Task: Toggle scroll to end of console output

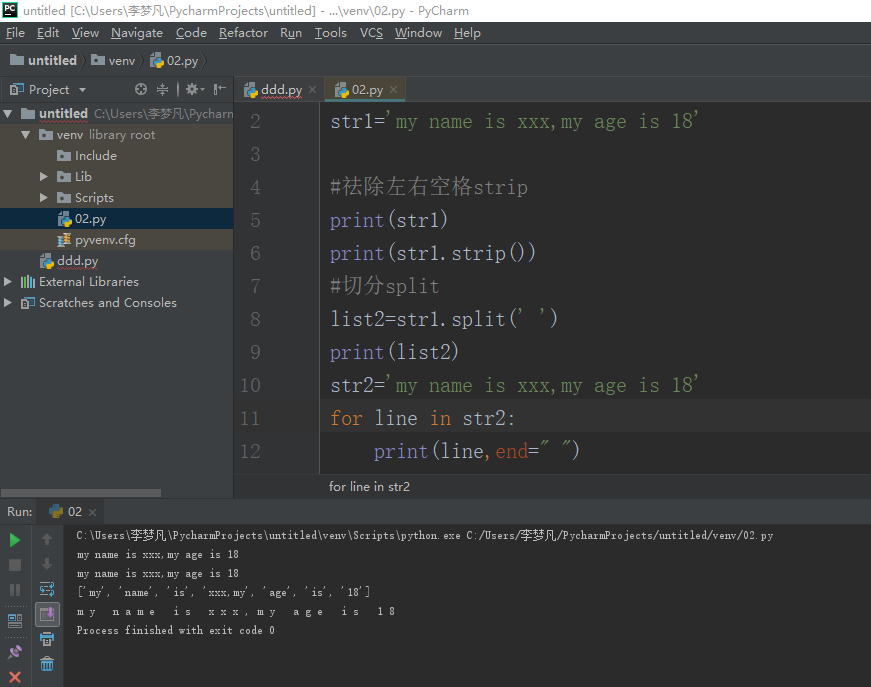Action: click(x=47, y=613)
